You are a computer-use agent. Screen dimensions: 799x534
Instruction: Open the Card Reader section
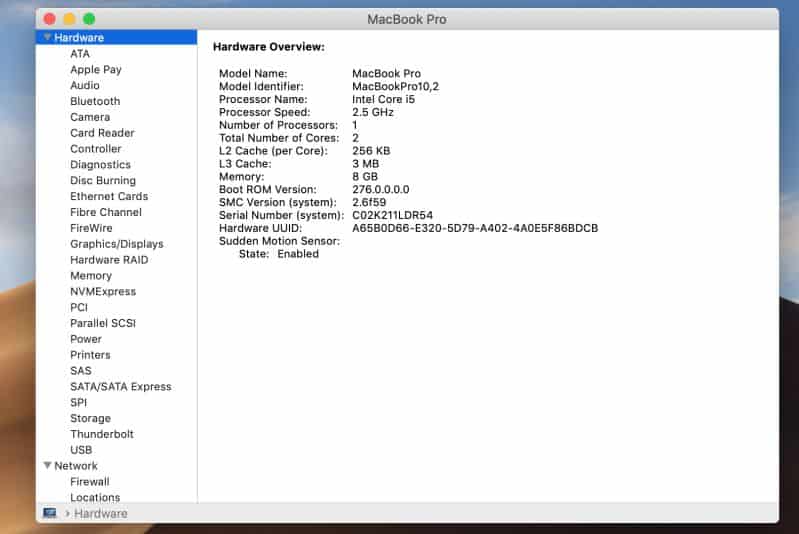(x=102, y=132)
